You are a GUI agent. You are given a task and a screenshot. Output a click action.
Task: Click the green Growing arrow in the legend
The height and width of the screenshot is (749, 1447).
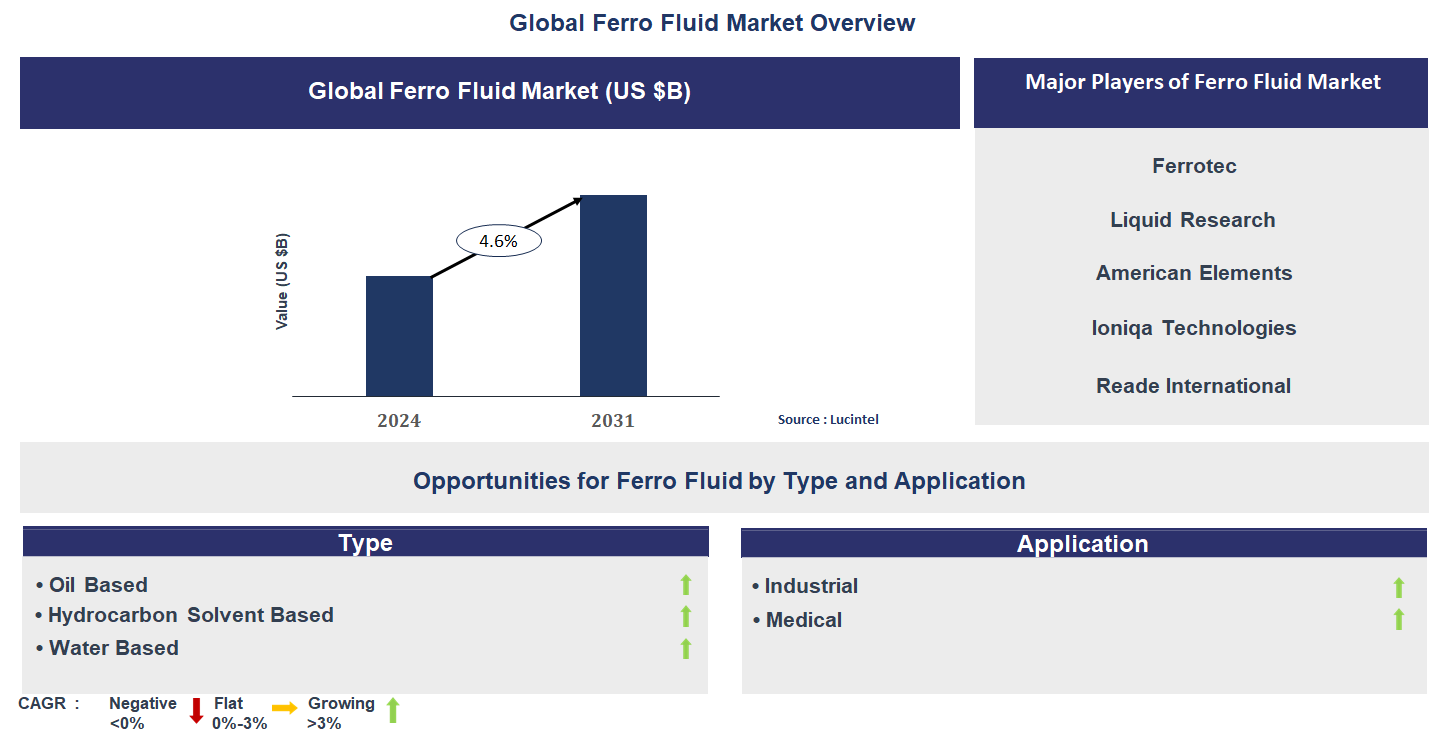click(391, 712)
